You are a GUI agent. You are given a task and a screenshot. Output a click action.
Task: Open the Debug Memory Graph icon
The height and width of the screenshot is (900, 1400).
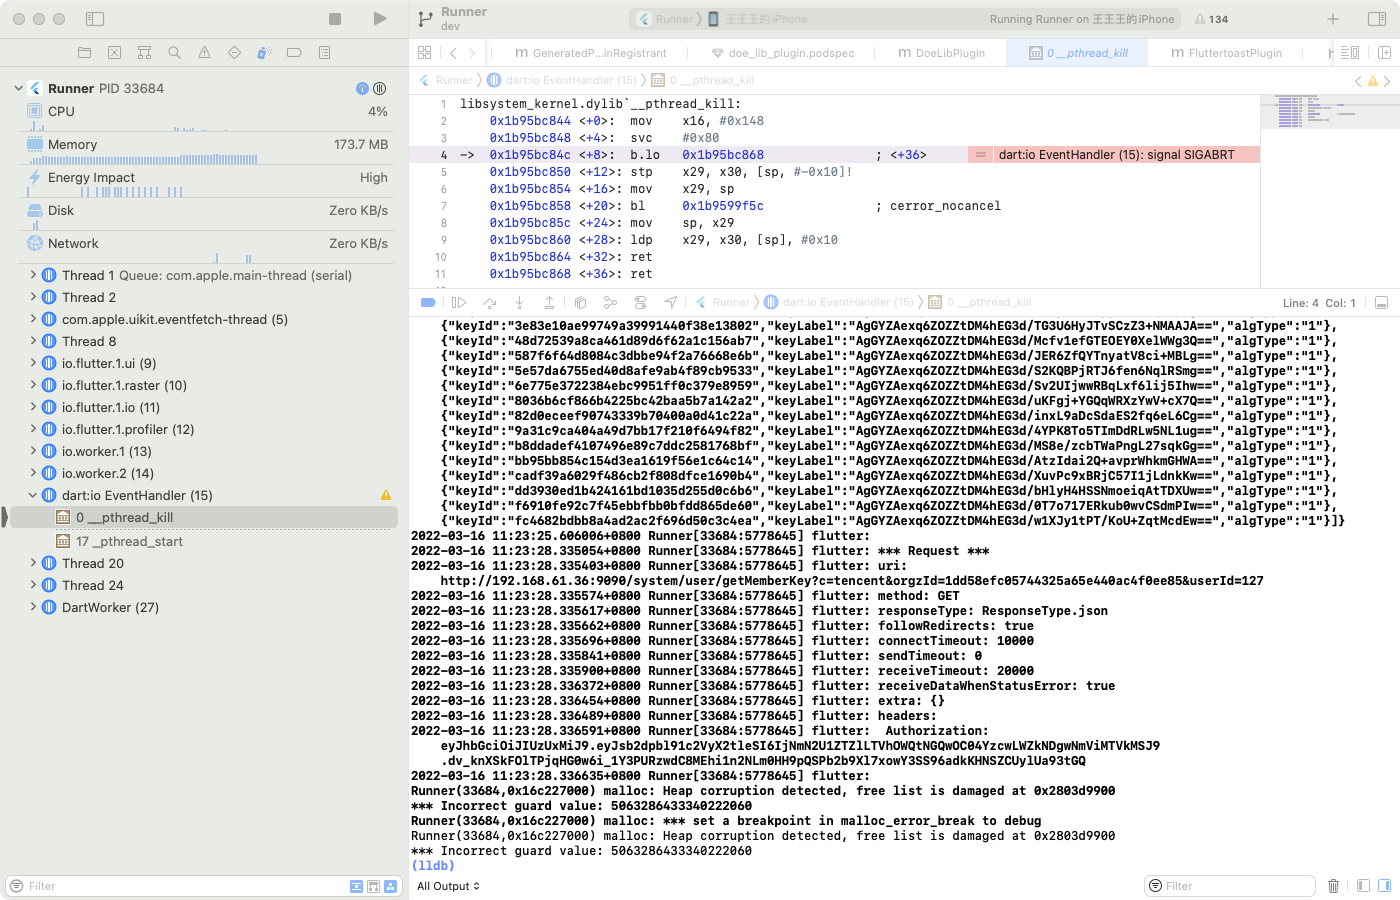[611, 302]
